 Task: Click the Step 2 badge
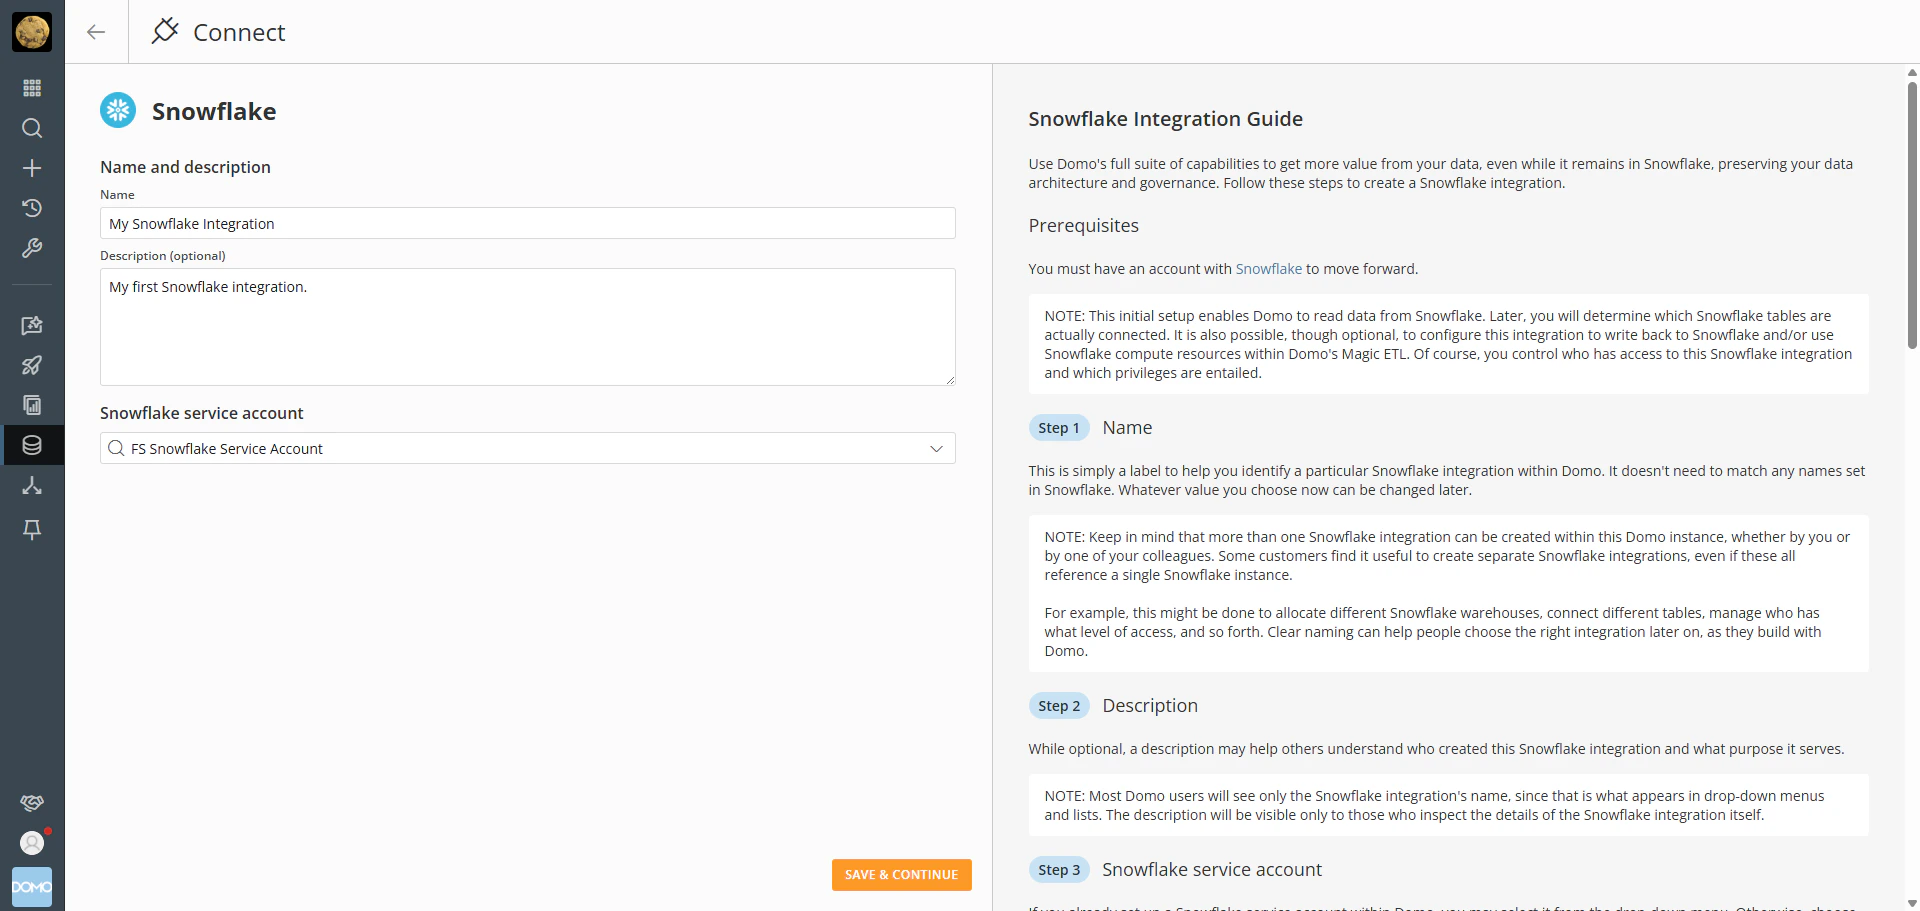(x=1059, y=706)
